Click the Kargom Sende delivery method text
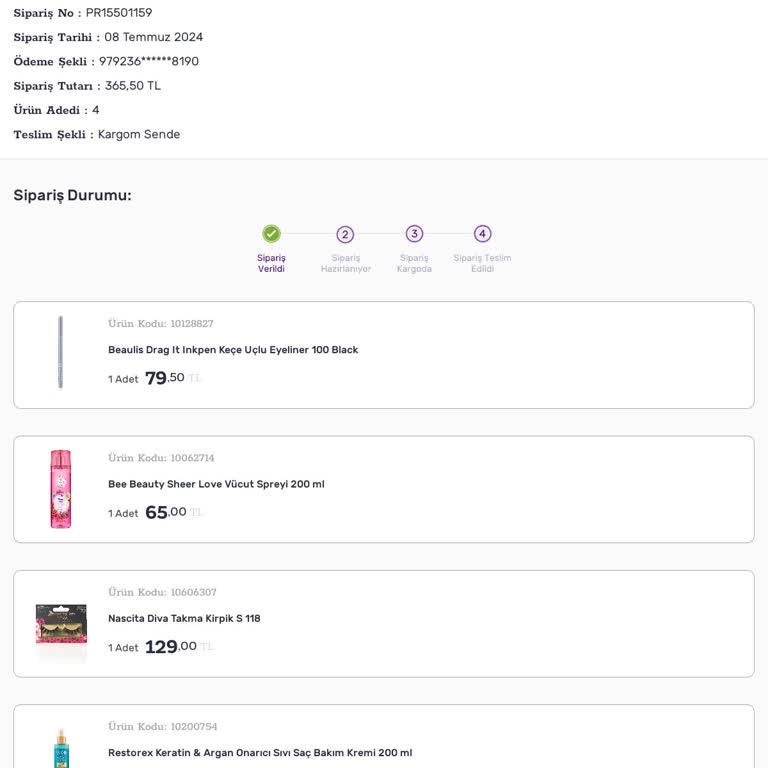Viewport: 768px width, 768px height. [139, 134]
